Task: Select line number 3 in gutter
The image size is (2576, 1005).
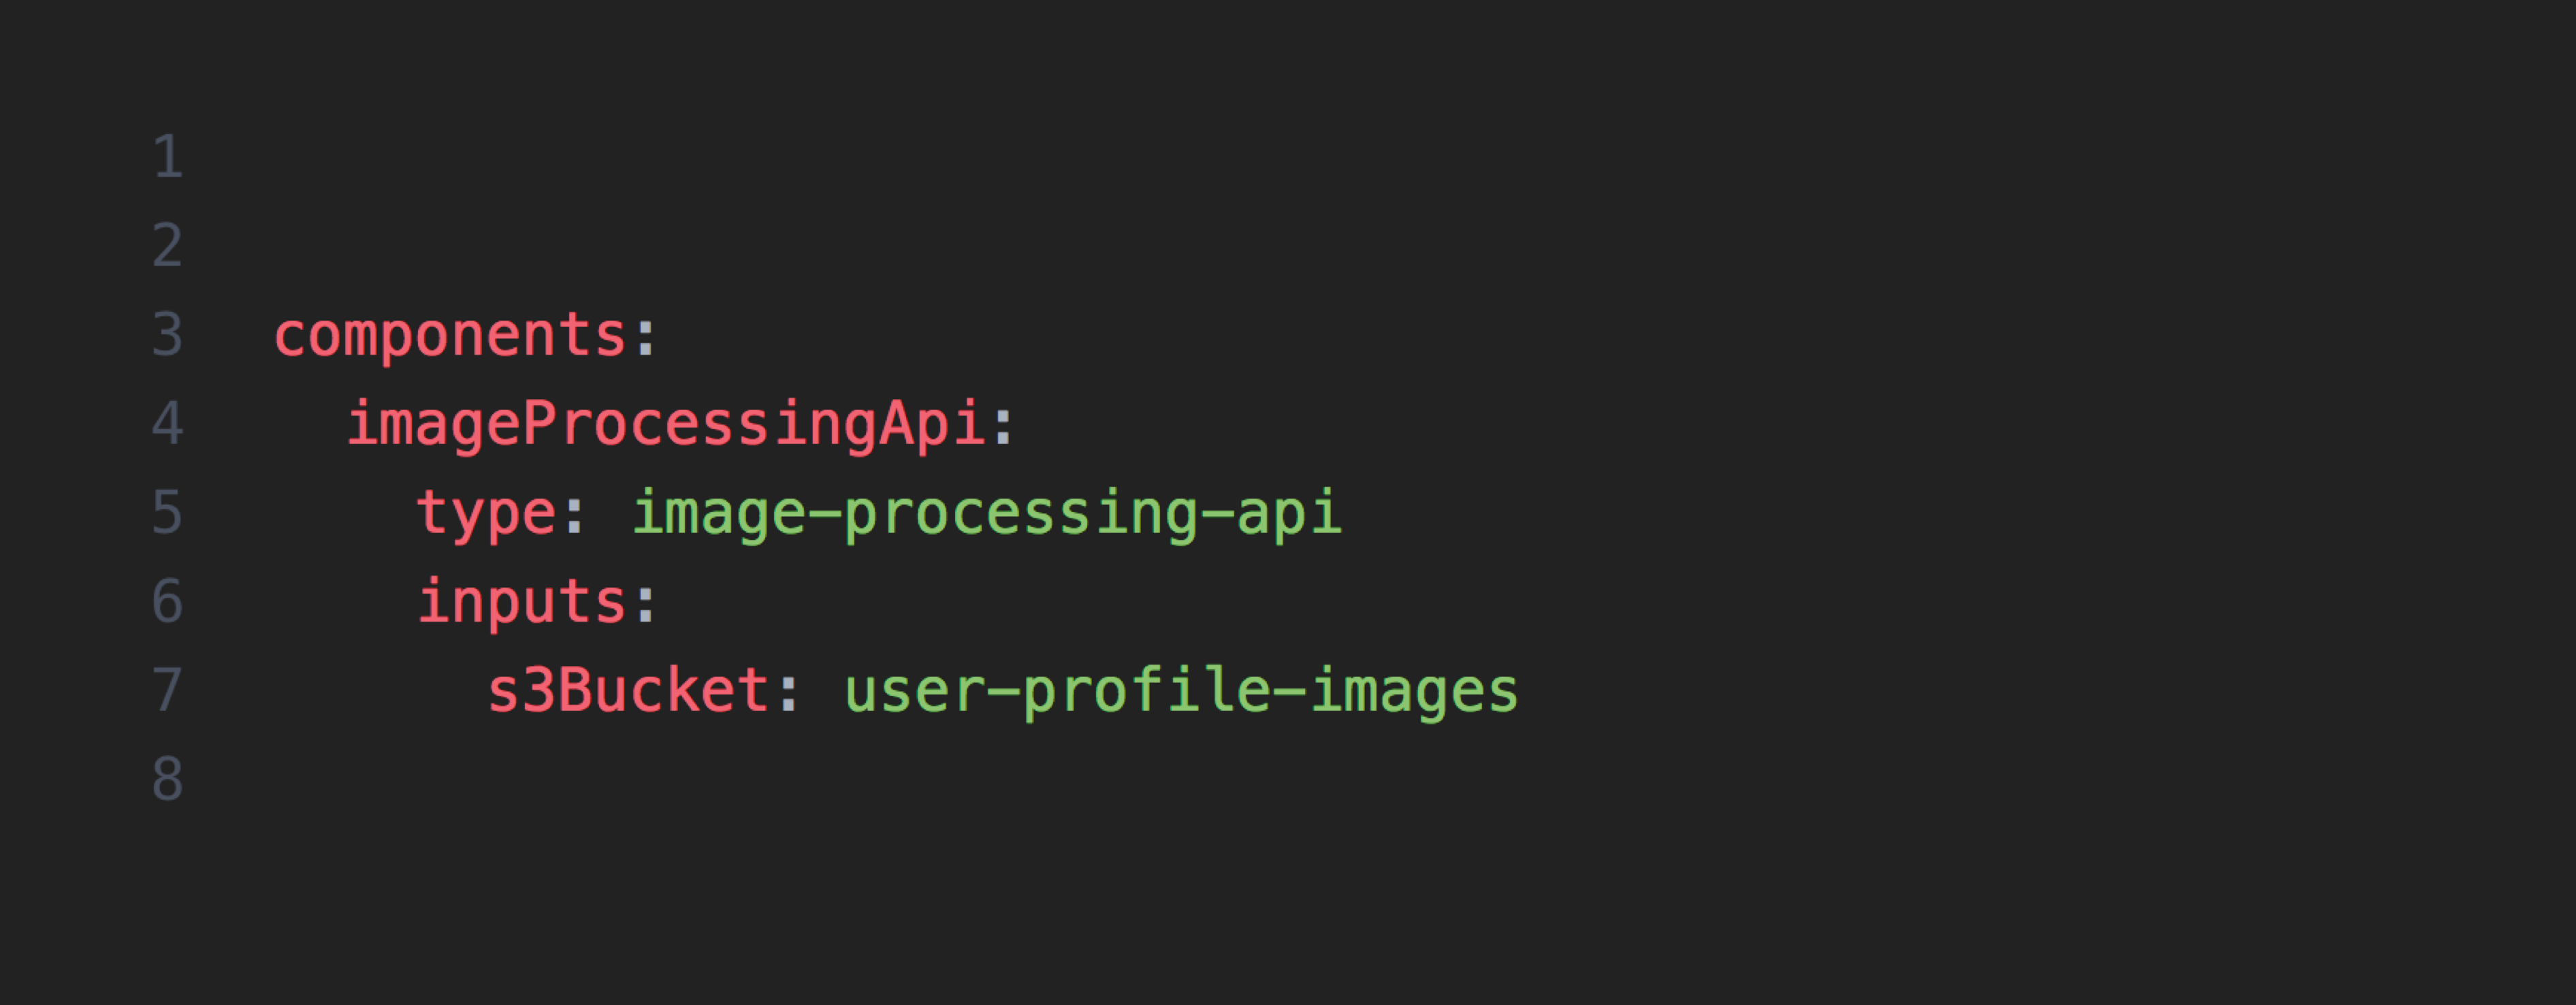Action: 168,335
